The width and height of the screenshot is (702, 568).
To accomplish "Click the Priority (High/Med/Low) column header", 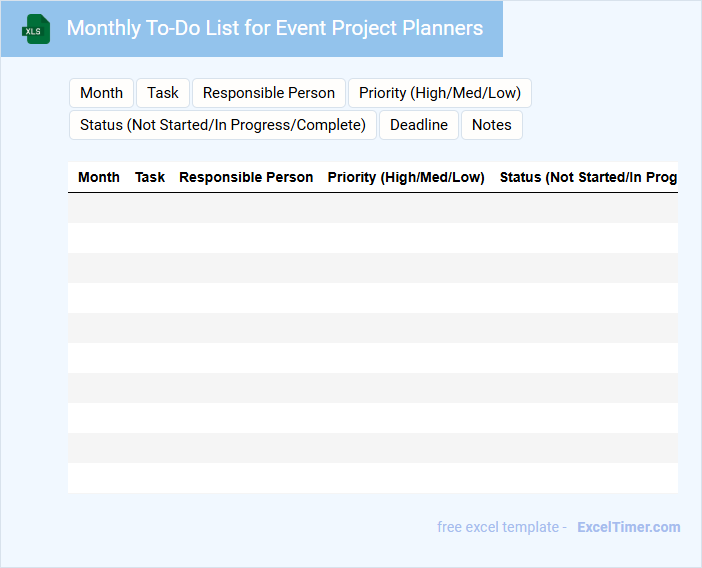I will (x=406, y=177).
